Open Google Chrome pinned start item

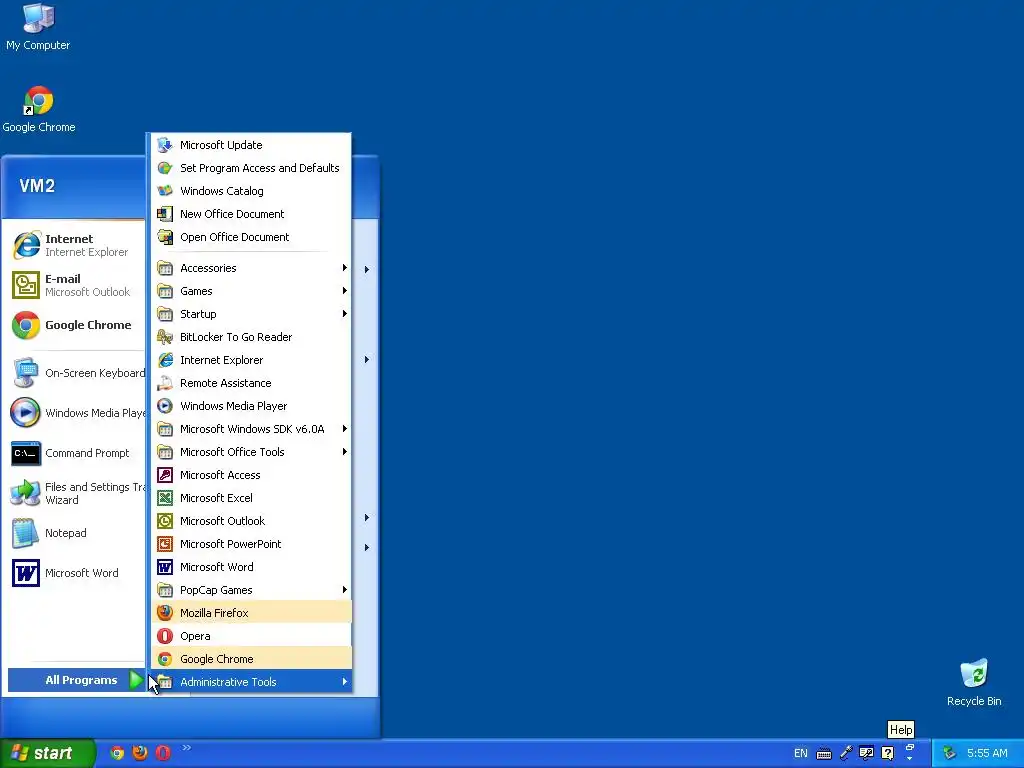(x=77, y=325)
